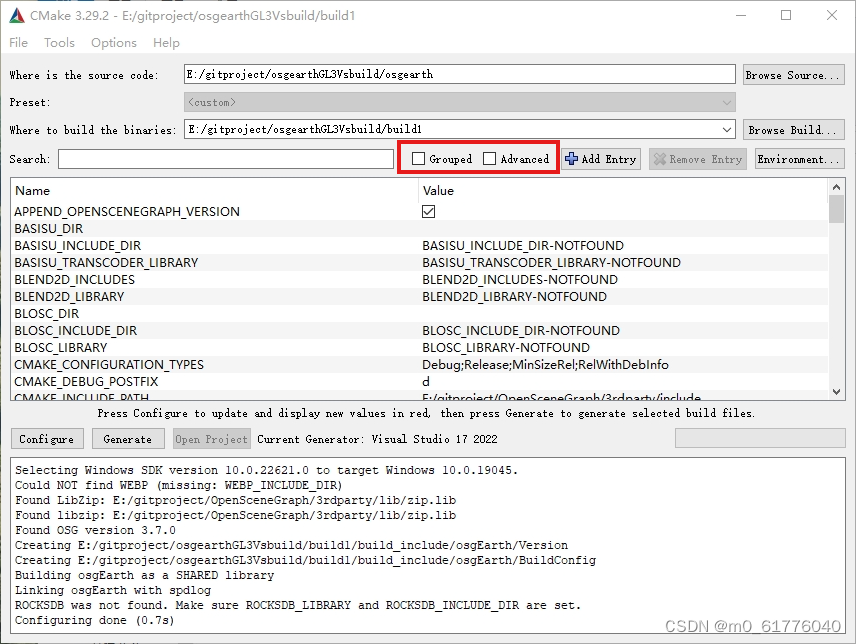
Task: Open the Options menu
Action: 113,43
